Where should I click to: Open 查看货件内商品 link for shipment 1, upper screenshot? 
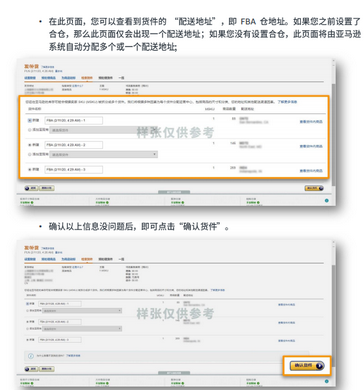[311, 122]
